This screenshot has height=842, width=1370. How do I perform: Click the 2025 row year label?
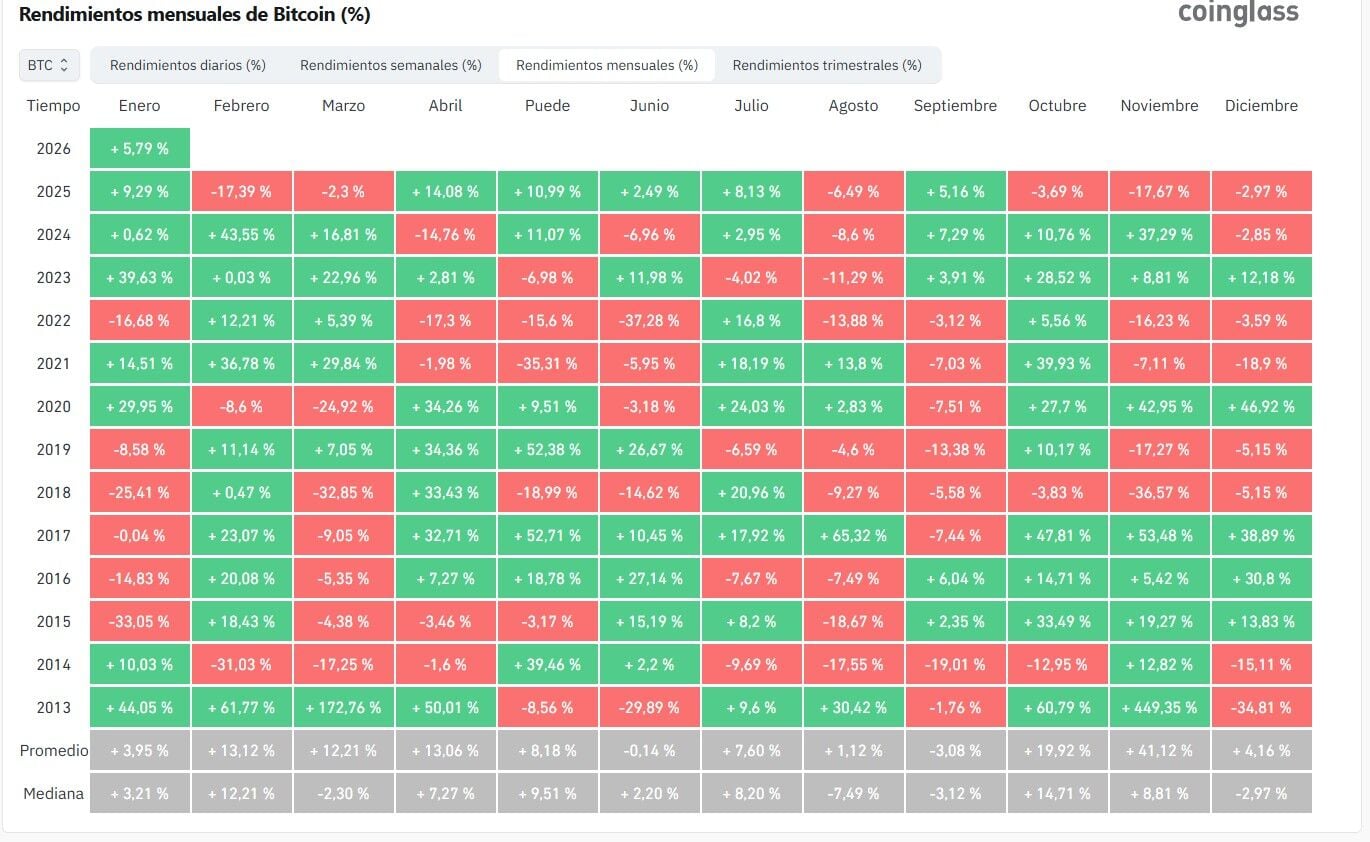54,191
